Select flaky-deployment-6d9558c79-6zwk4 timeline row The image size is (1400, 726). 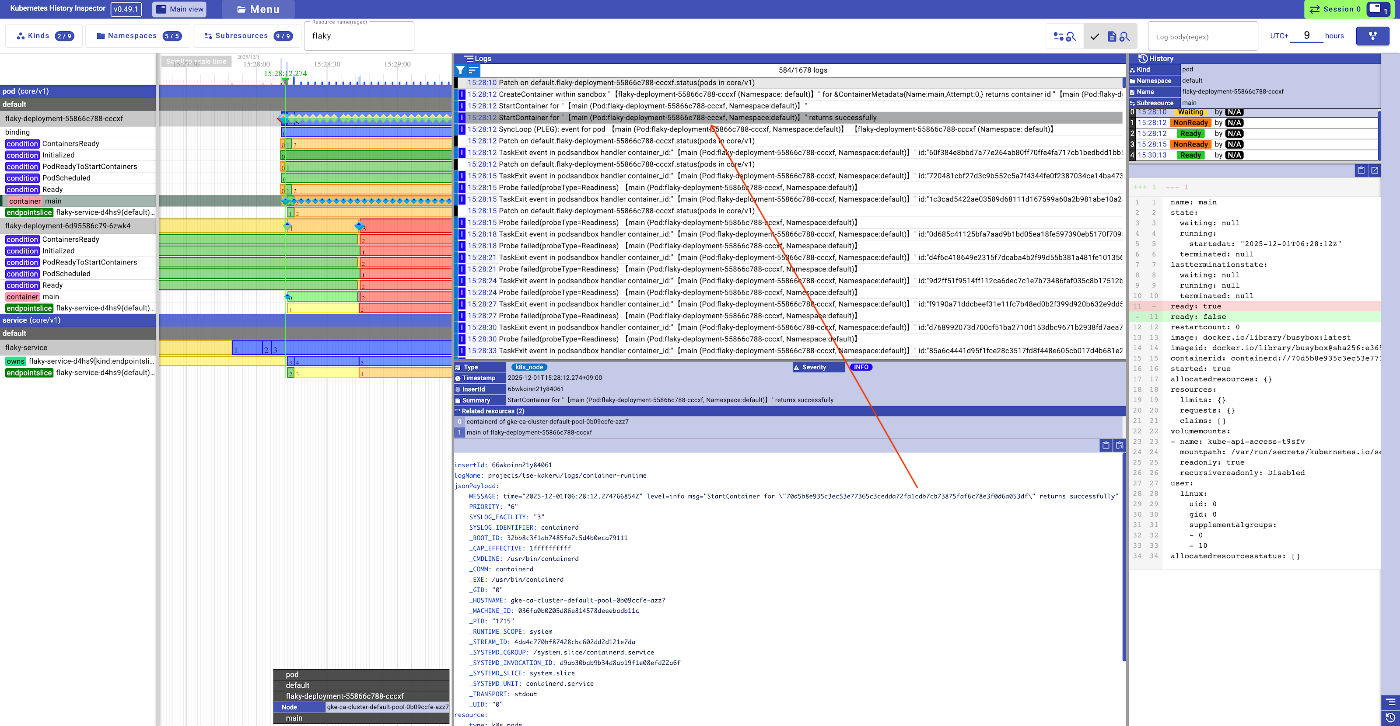79,226
